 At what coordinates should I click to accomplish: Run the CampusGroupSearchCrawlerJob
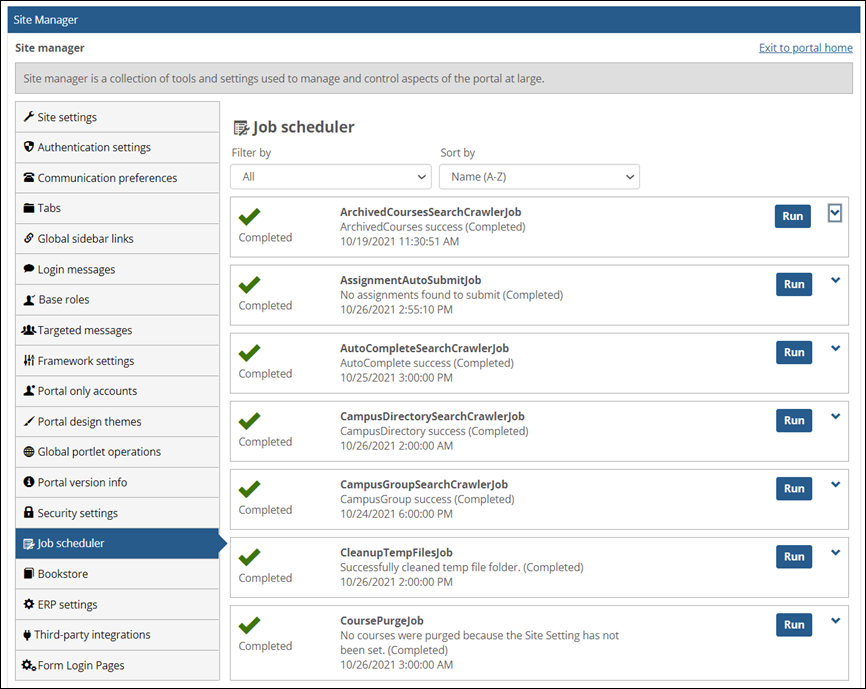coord(794,489)
